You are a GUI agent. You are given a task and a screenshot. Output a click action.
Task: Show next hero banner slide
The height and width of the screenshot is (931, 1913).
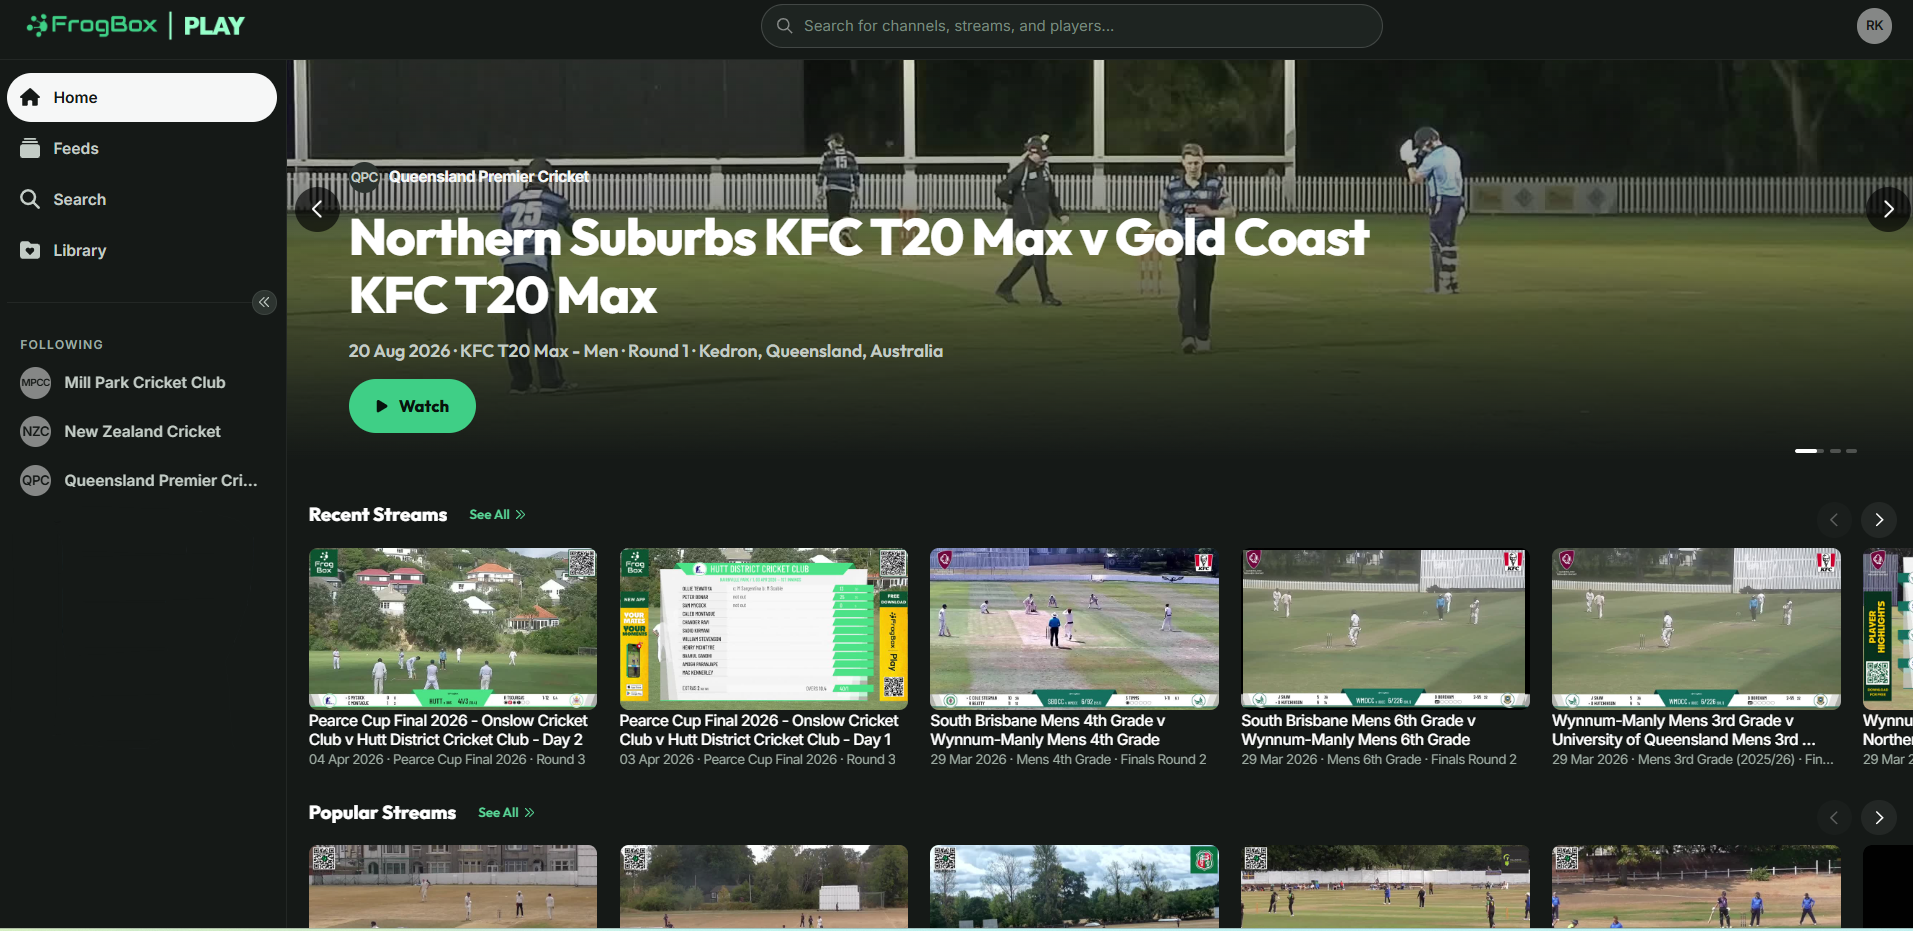[1888, 209]
